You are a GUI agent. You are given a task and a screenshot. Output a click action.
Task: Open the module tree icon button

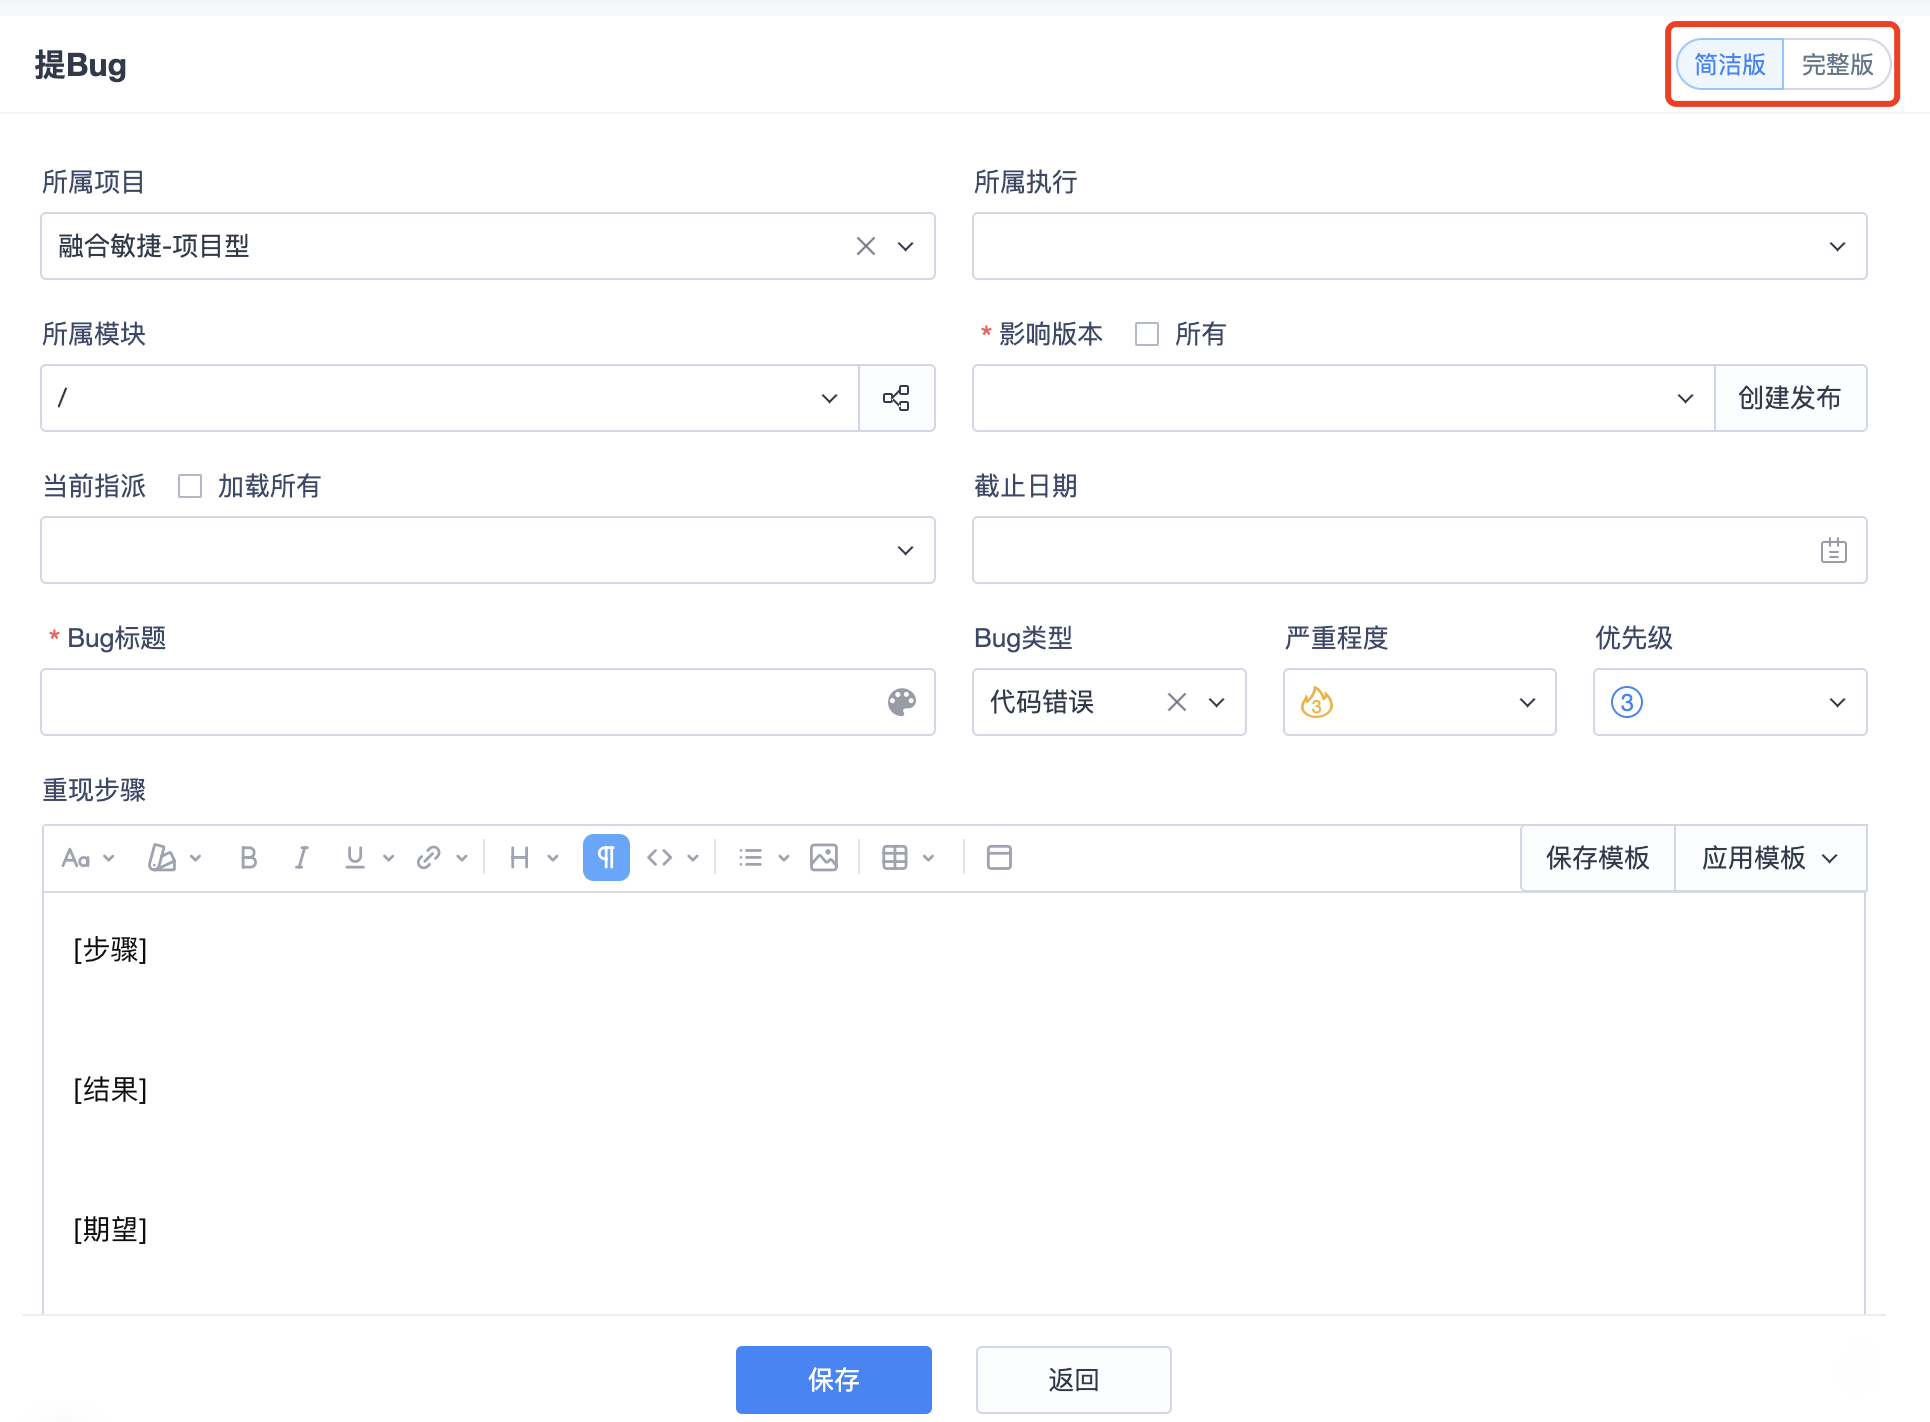pyautogui.click(x=897, y=398)
